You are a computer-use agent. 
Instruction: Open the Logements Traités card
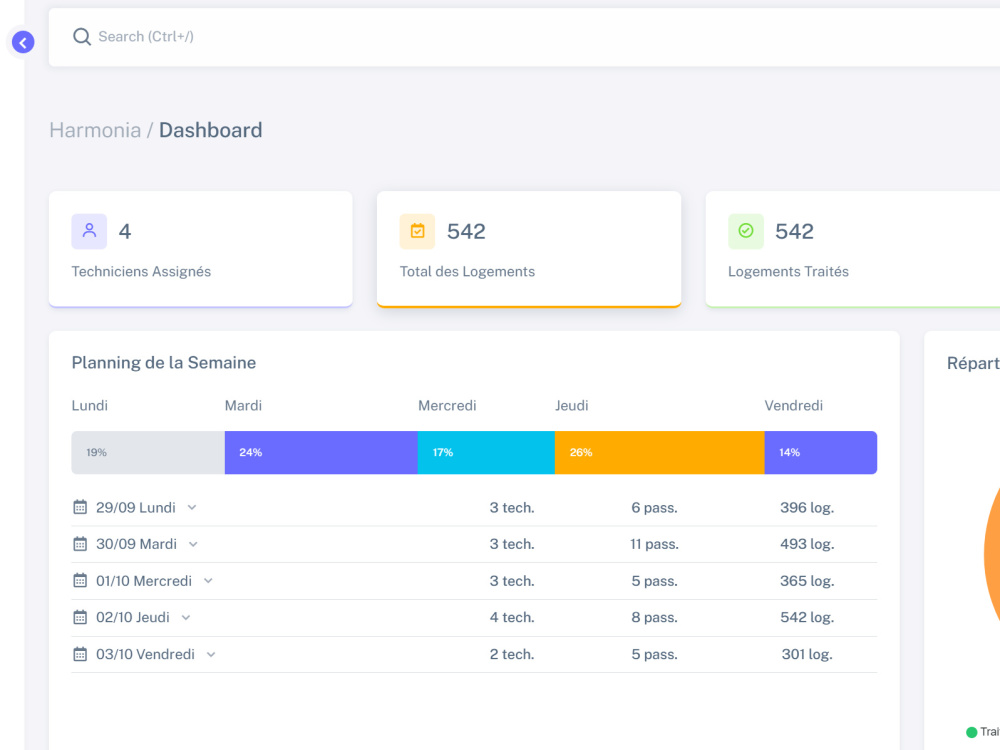click(853, 249)
